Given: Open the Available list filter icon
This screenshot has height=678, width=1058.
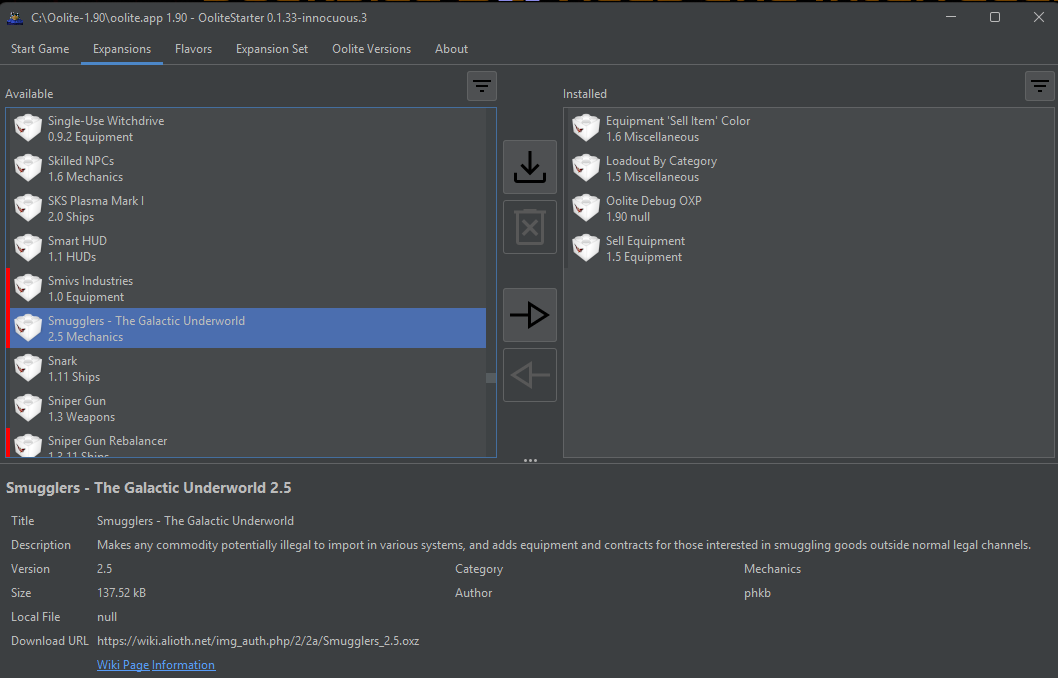Looking at the screenshot, I should 482,86.
